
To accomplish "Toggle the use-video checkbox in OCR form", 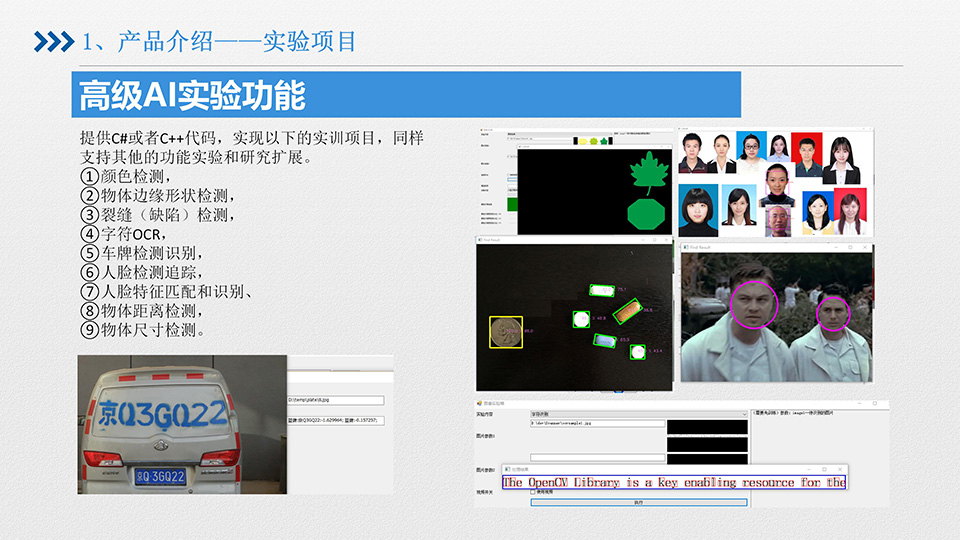I will (x=533, y=492).
